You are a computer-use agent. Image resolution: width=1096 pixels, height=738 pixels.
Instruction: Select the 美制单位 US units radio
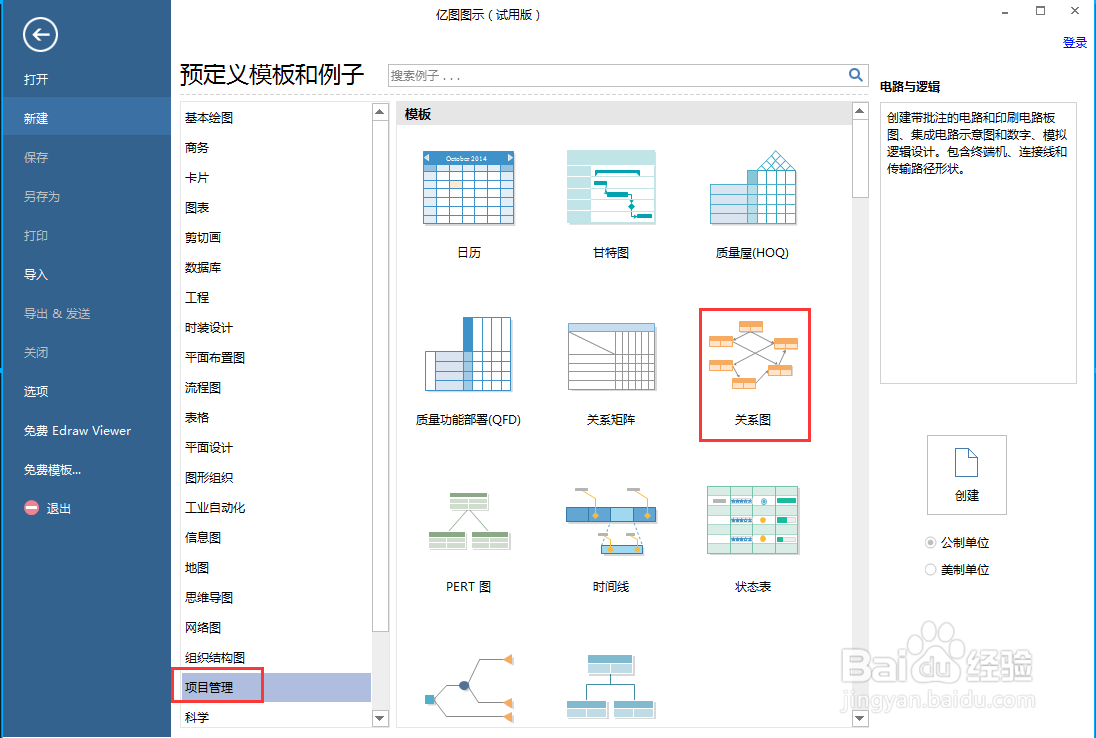tap(930, 570)
